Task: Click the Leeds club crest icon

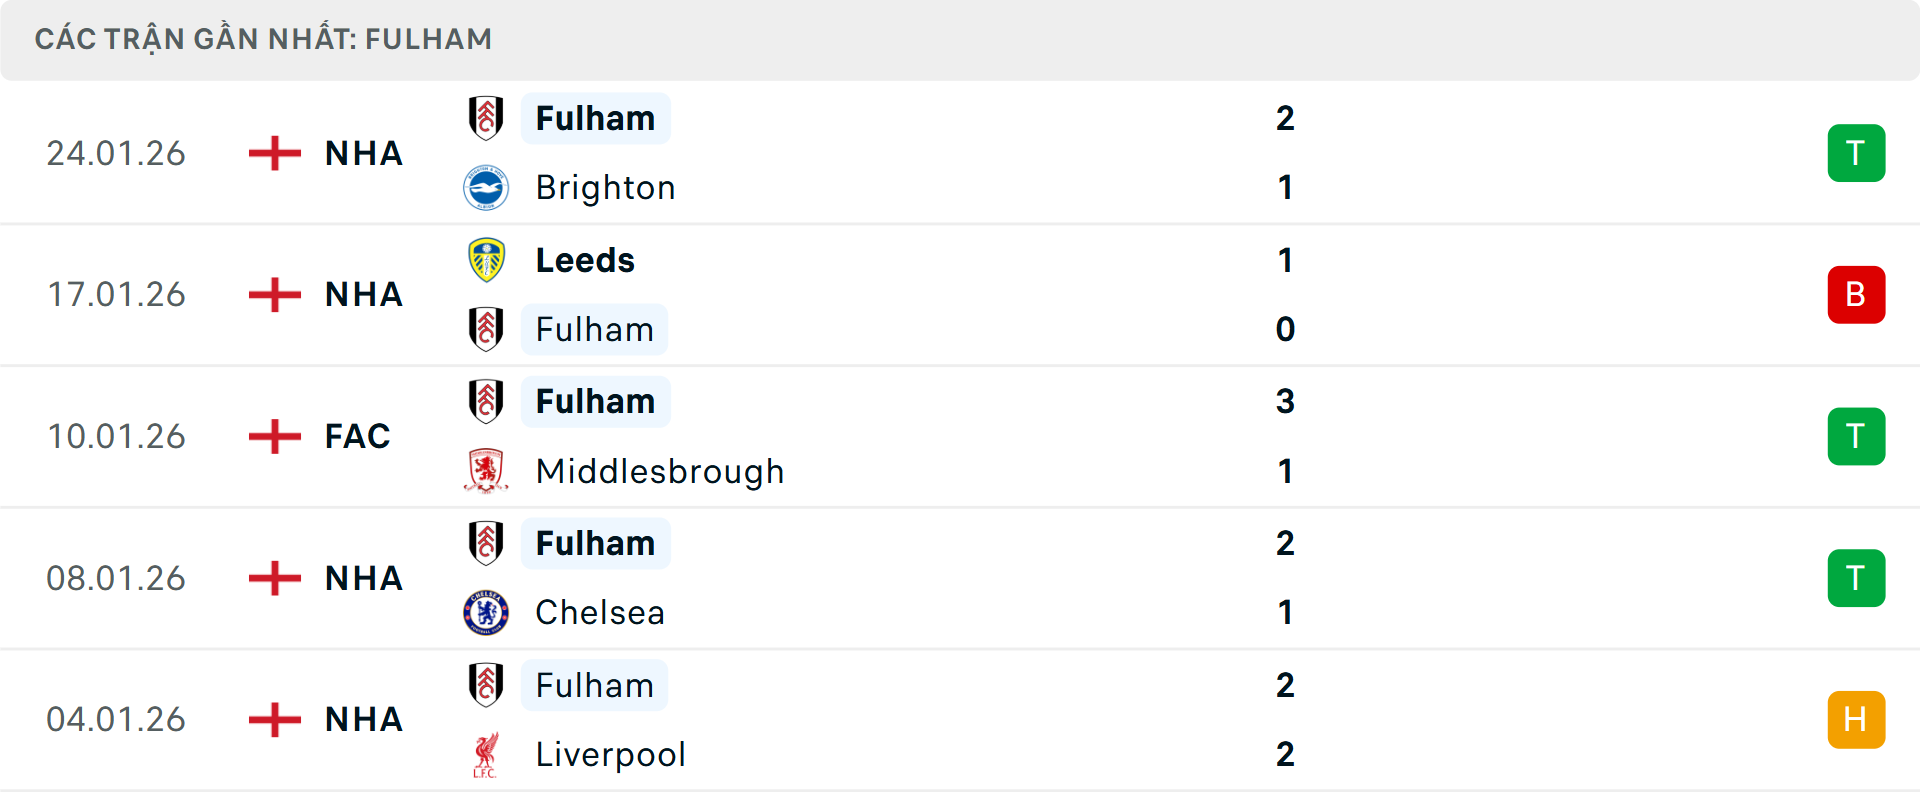Action: (x=487, y=259)
